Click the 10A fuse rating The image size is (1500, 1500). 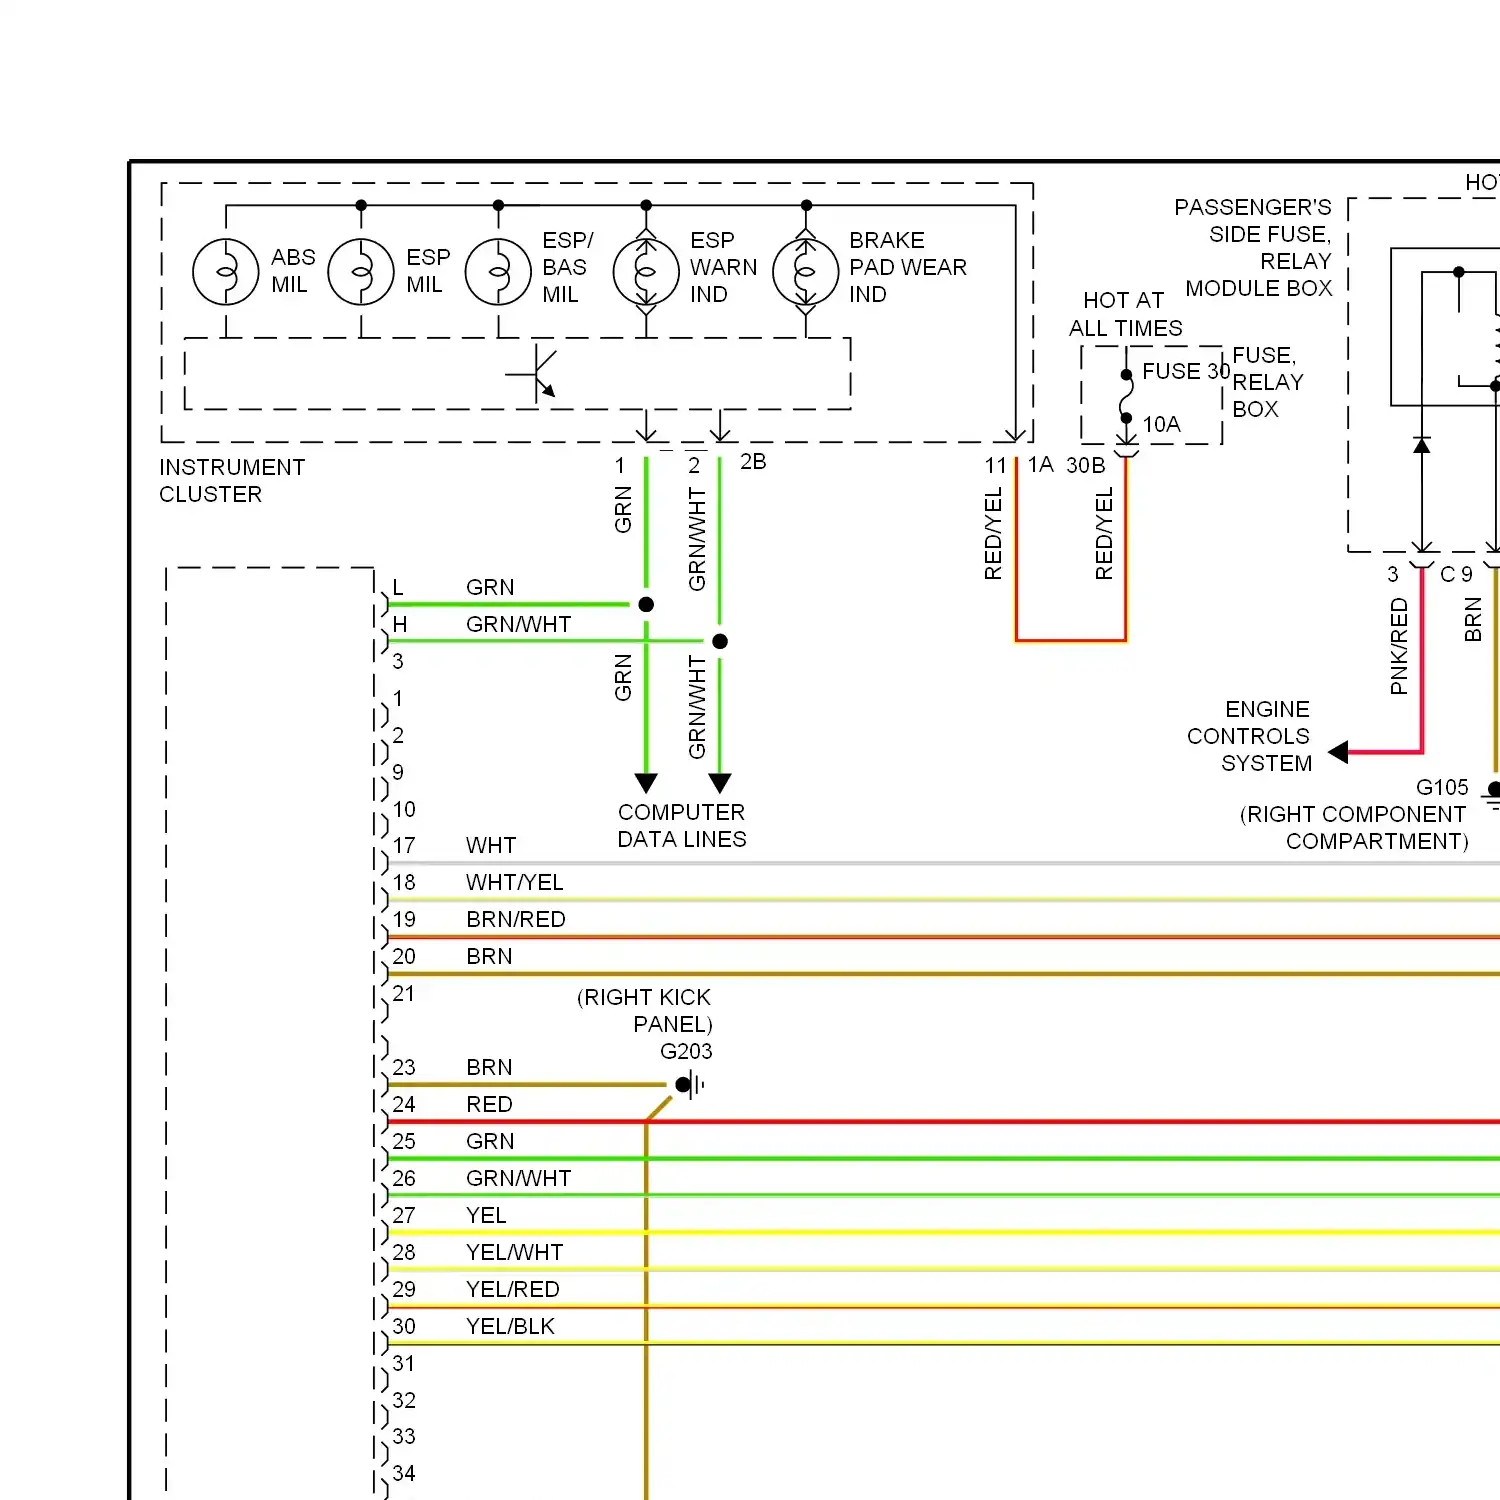pyautogui.click(x=1162, y=424)
